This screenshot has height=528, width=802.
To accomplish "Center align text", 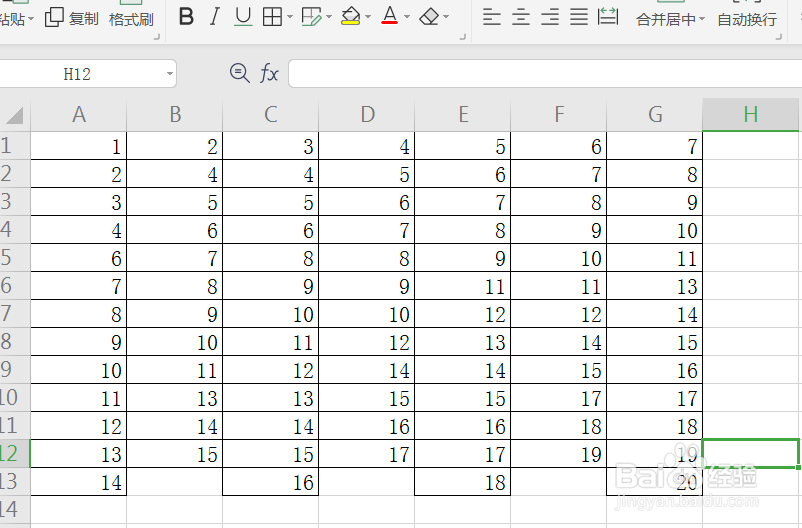I will (521, 17).
